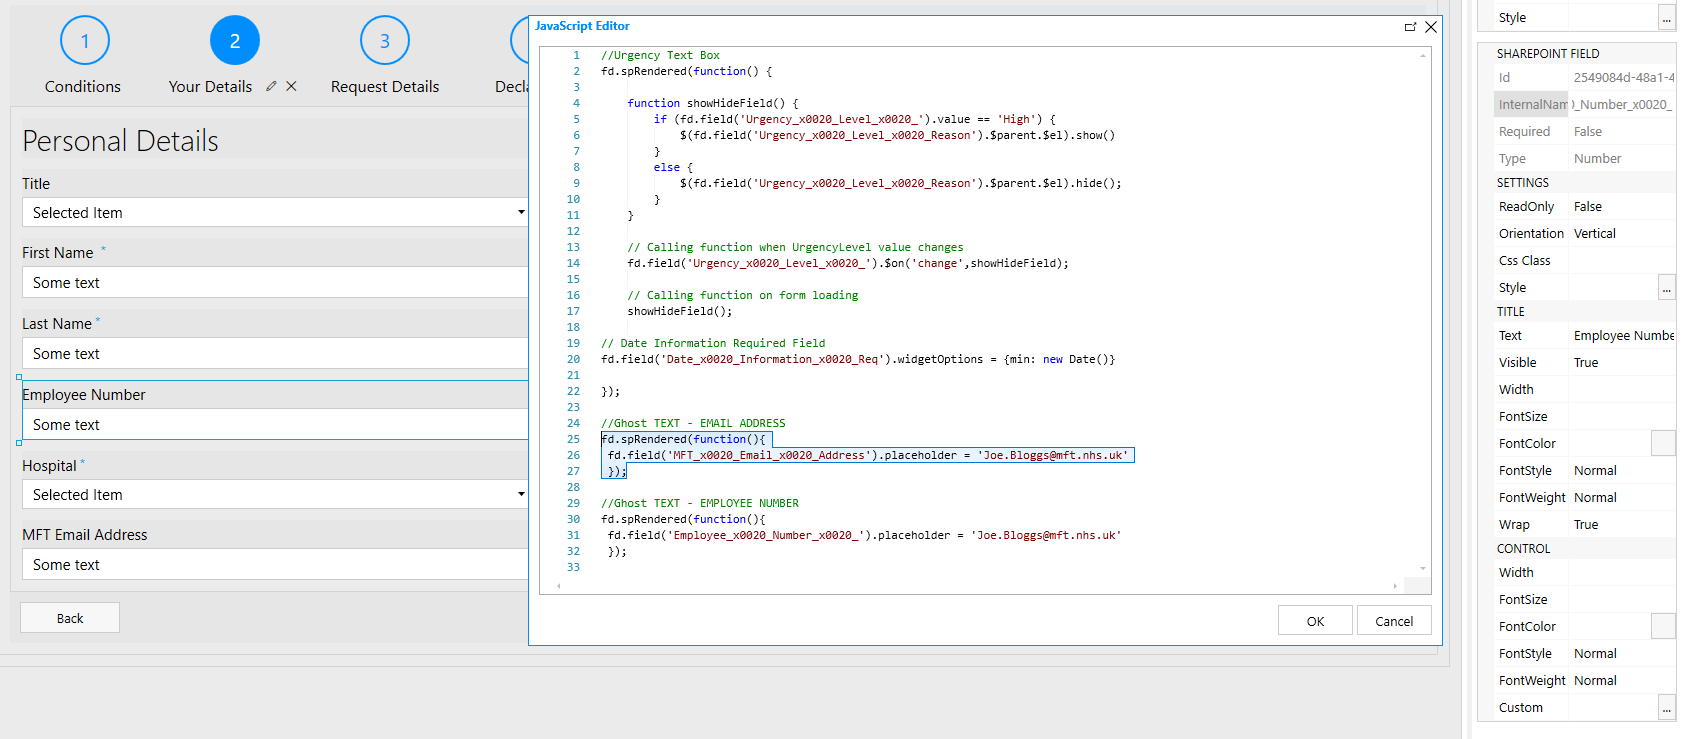Open ellipsis button for Style under Css Class
This screenshot has height=739, width=1686.
point(1666,288)
